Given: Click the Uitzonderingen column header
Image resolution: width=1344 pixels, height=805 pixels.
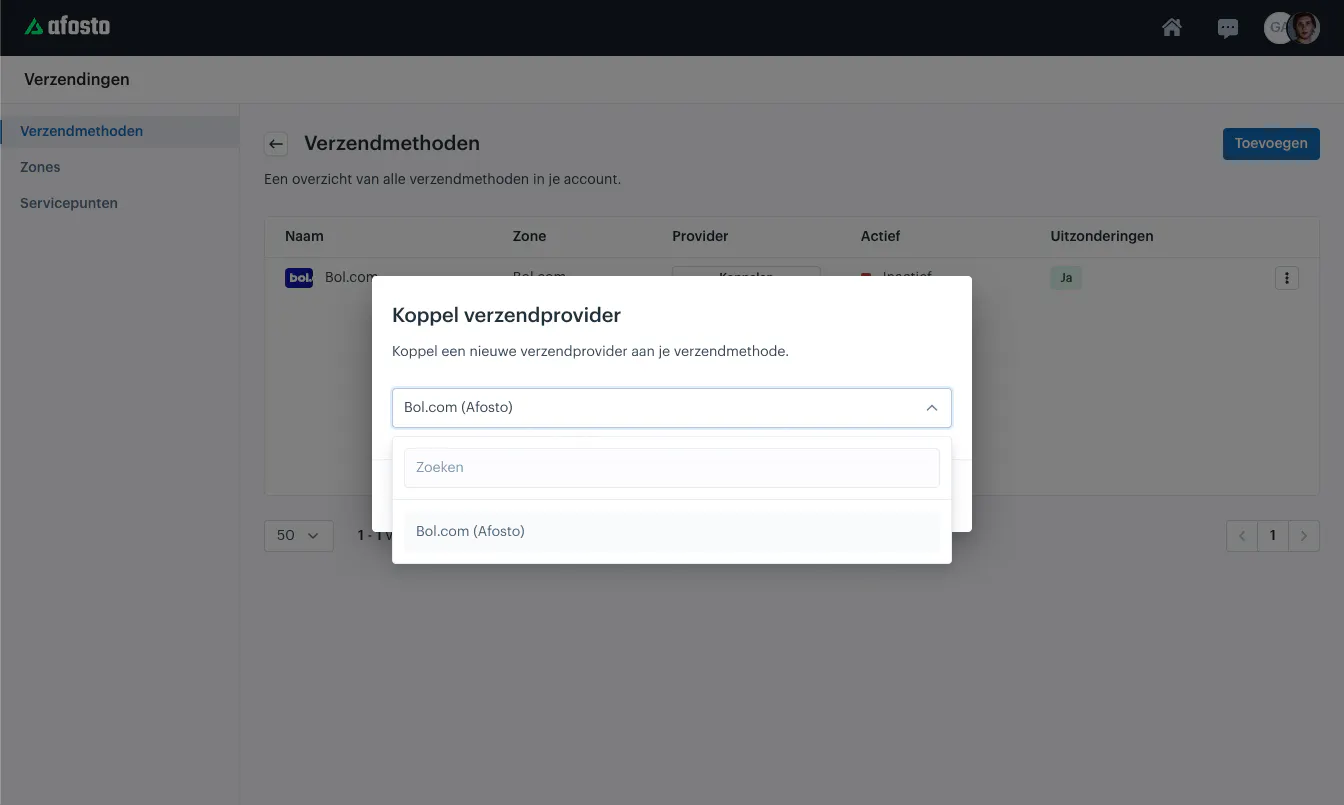Looking at the screenshot, I should pos(1102,236).
